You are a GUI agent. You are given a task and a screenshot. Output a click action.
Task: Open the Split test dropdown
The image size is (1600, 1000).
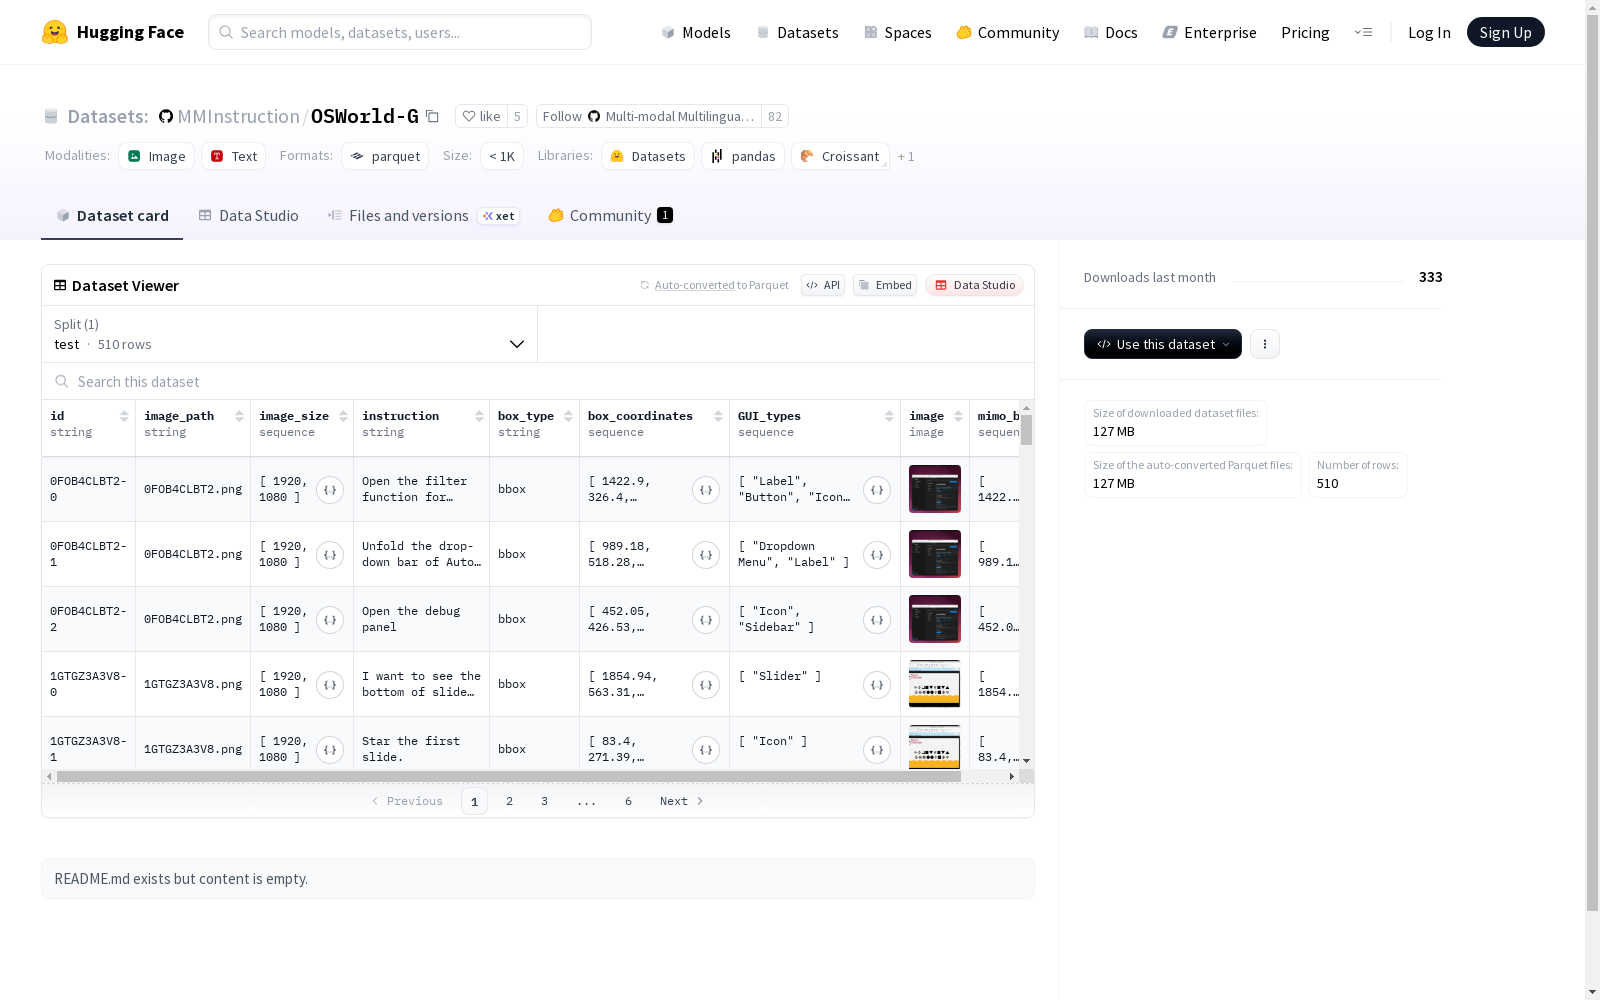click(289, 334)
